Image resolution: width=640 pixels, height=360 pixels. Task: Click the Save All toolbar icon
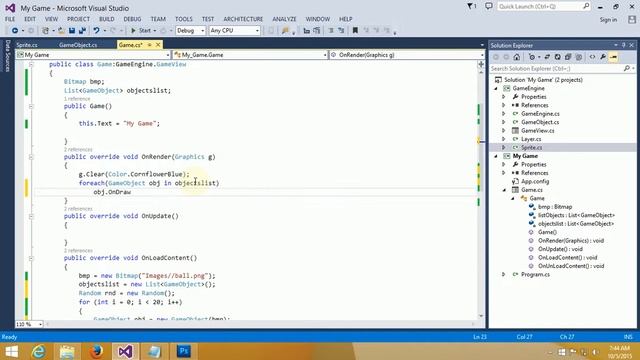[82, 31]
